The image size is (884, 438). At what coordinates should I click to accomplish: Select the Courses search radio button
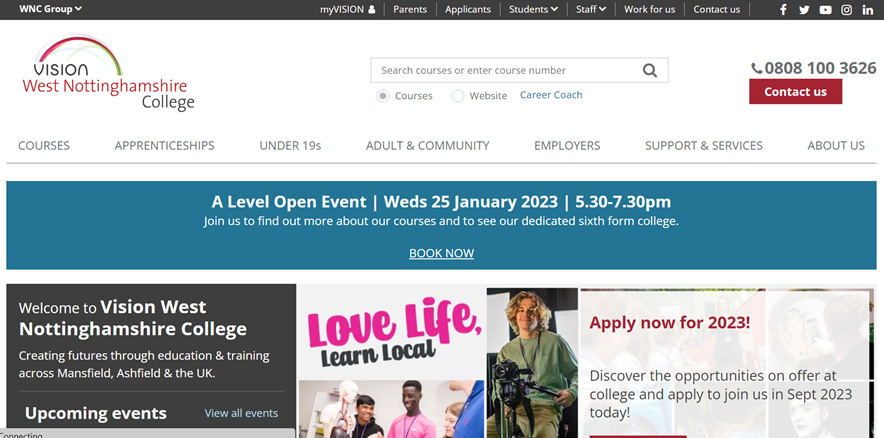(383, 96)
